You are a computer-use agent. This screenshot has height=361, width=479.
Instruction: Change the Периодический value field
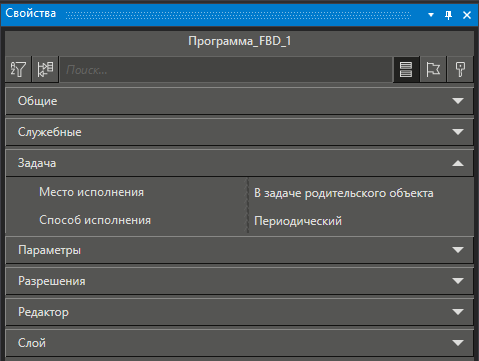coord(361,221)
